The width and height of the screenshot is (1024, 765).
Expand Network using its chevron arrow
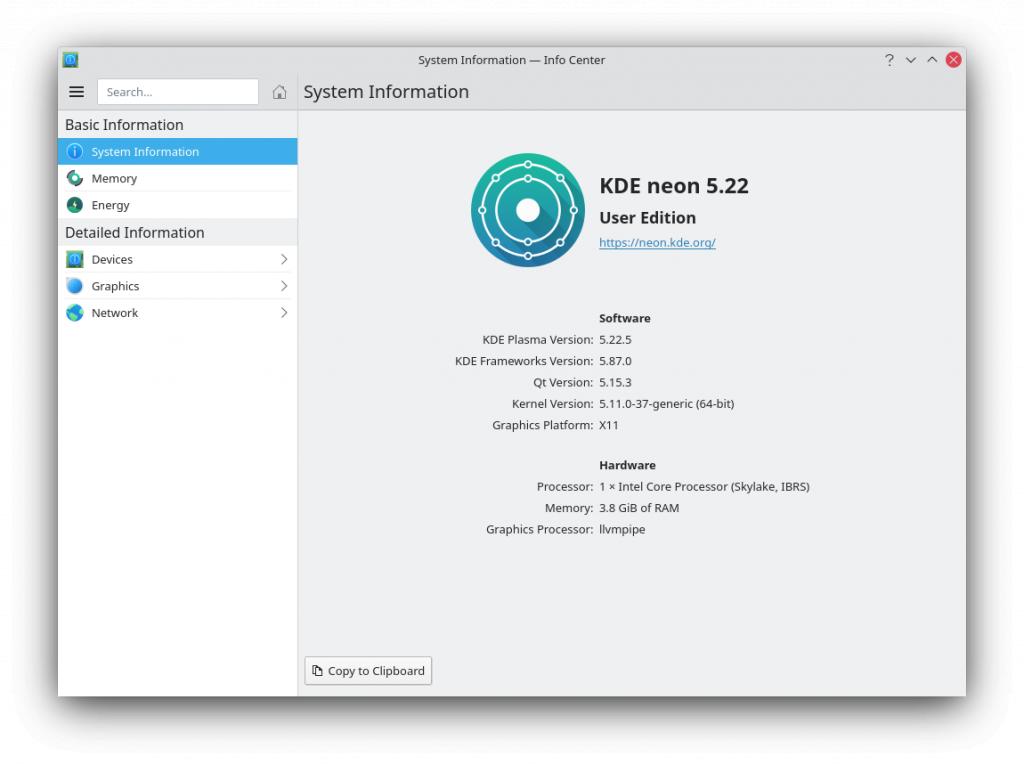(284, 313)
